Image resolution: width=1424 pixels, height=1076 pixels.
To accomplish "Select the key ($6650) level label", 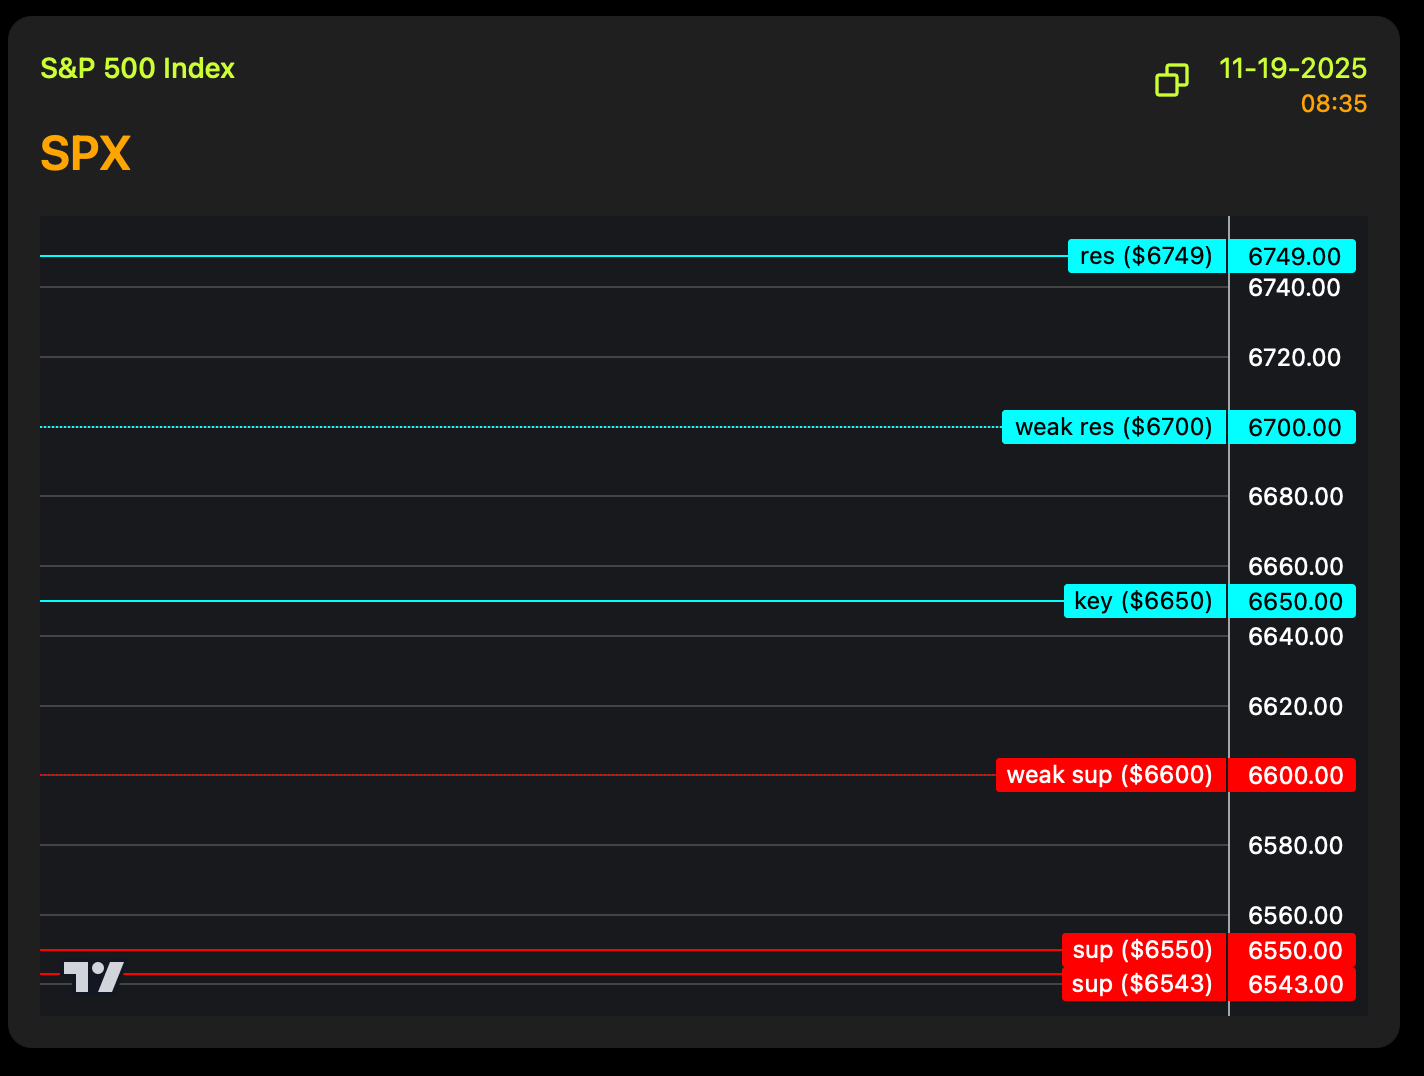I will (1143, 601).
